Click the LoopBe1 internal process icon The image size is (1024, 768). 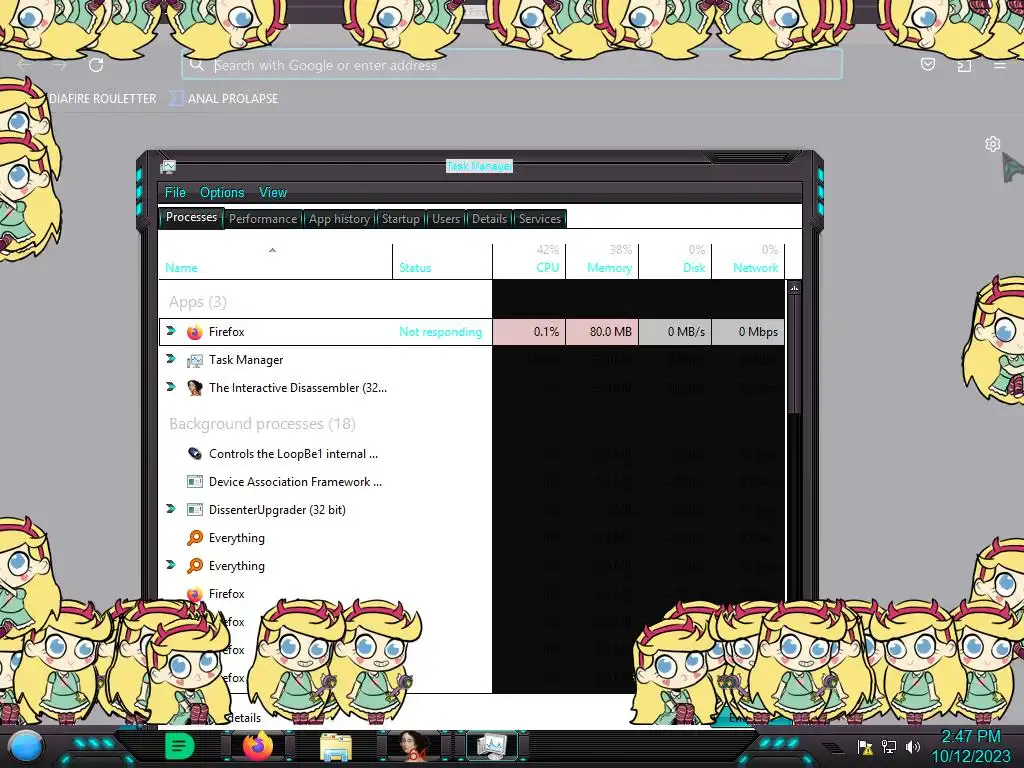[195, 454]
